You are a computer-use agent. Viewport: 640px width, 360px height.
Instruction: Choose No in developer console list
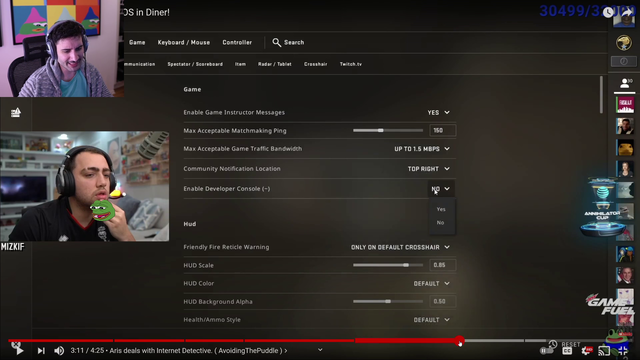tap(440, 222)
